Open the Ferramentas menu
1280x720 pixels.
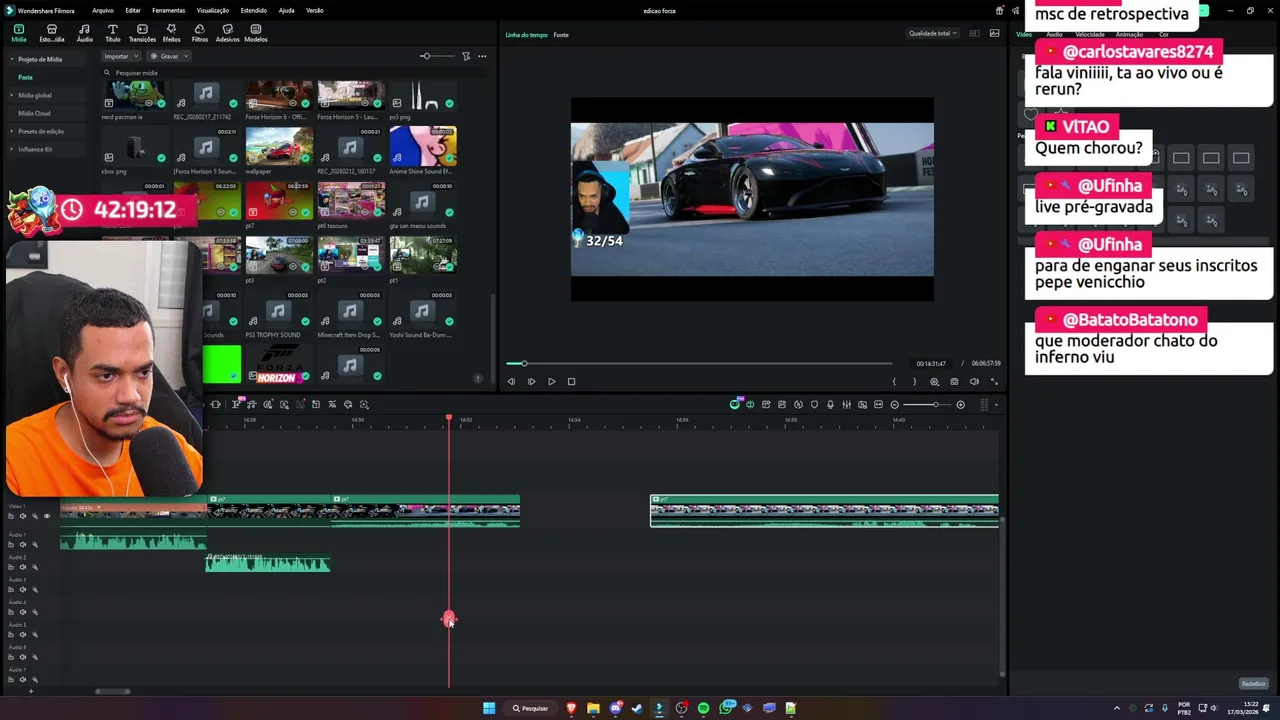pos(168,10)
